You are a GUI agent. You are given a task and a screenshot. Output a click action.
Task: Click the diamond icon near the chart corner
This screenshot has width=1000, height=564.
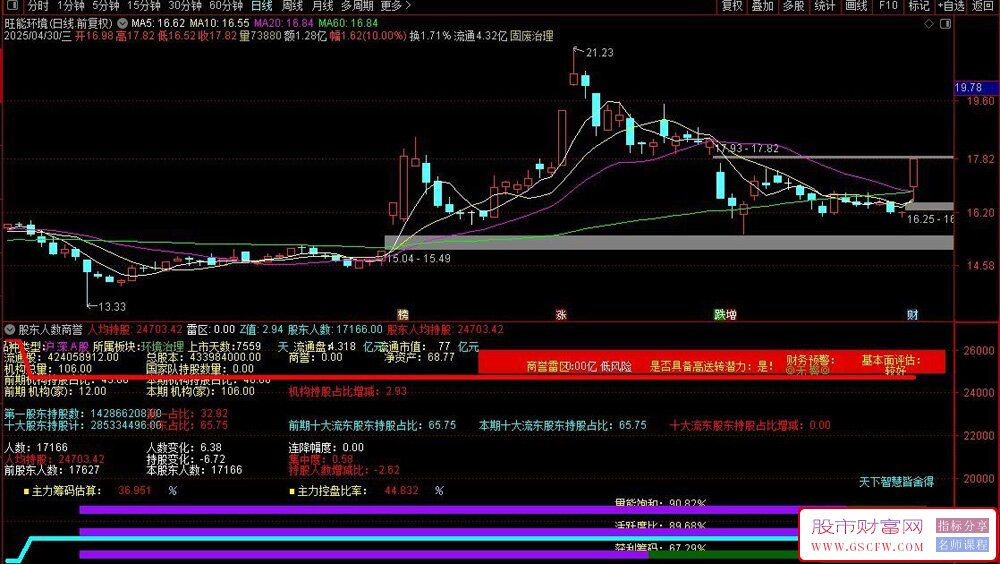pyautogui.click(x=929, y=24)
